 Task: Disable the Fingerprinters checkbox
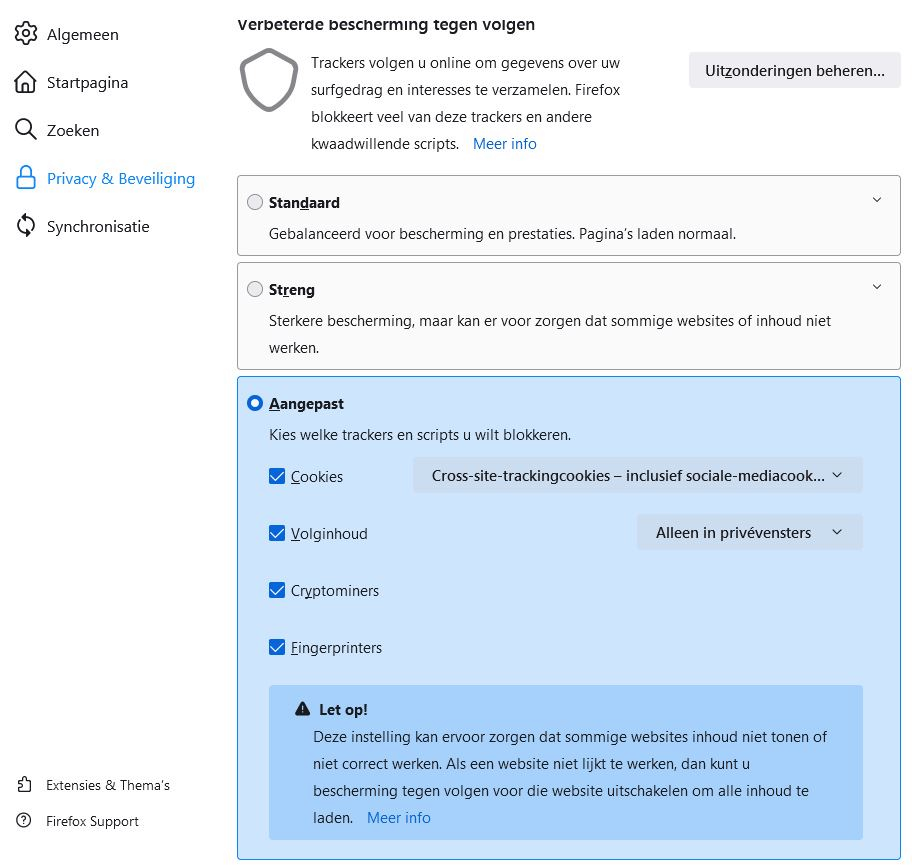tap(278, 647)
